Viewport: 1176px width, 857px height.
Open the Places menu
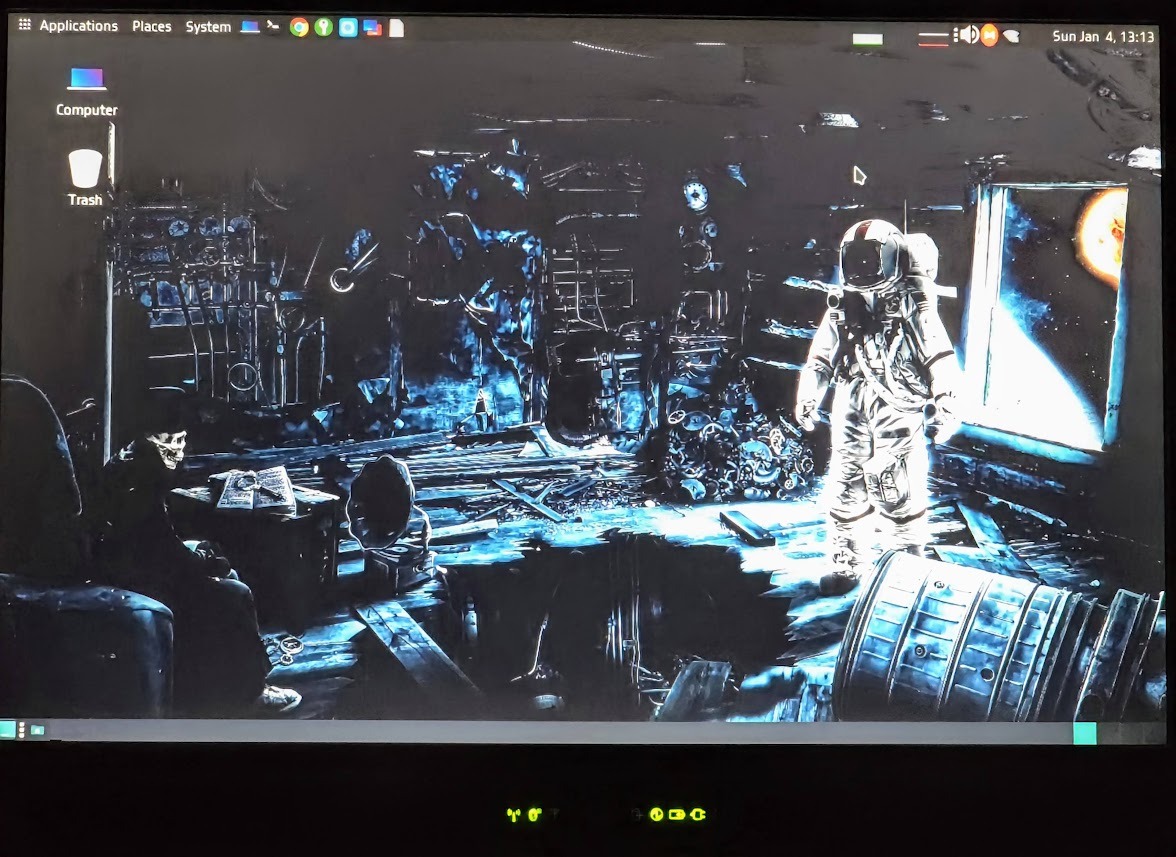click(x=152, y=26)
